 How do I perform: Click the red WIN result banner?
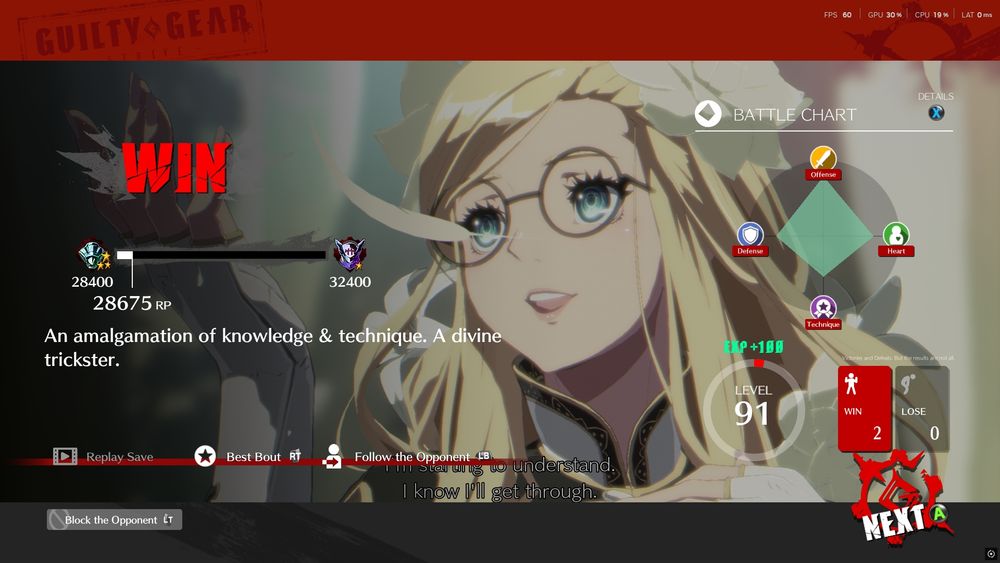[176, 168]
